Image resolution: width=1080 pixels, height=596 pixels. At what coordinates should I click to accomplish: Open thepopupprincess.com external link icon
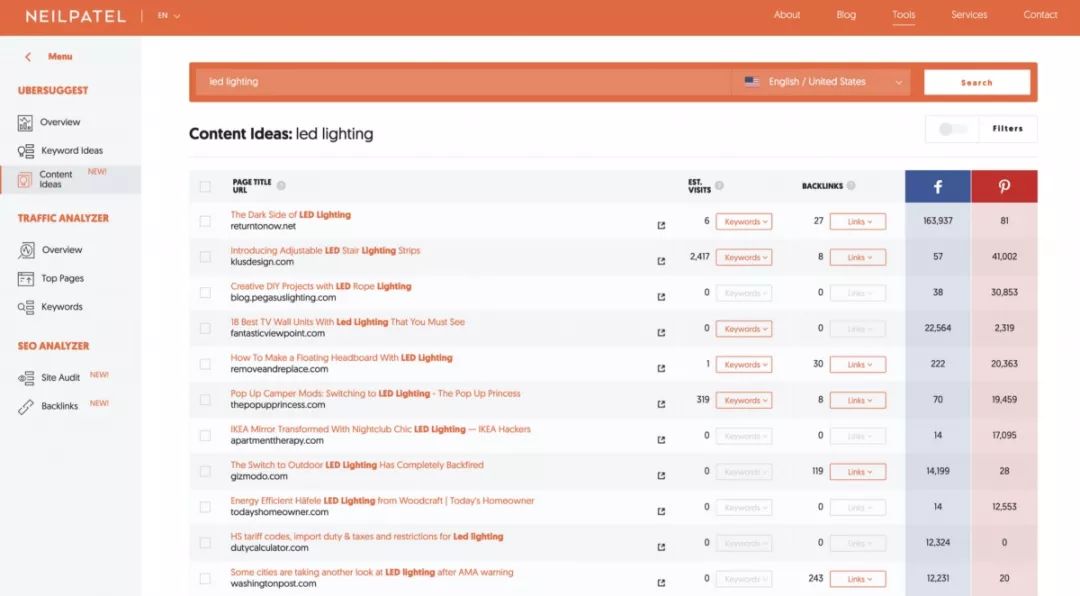pyautogui.click(x=661, y=404)
